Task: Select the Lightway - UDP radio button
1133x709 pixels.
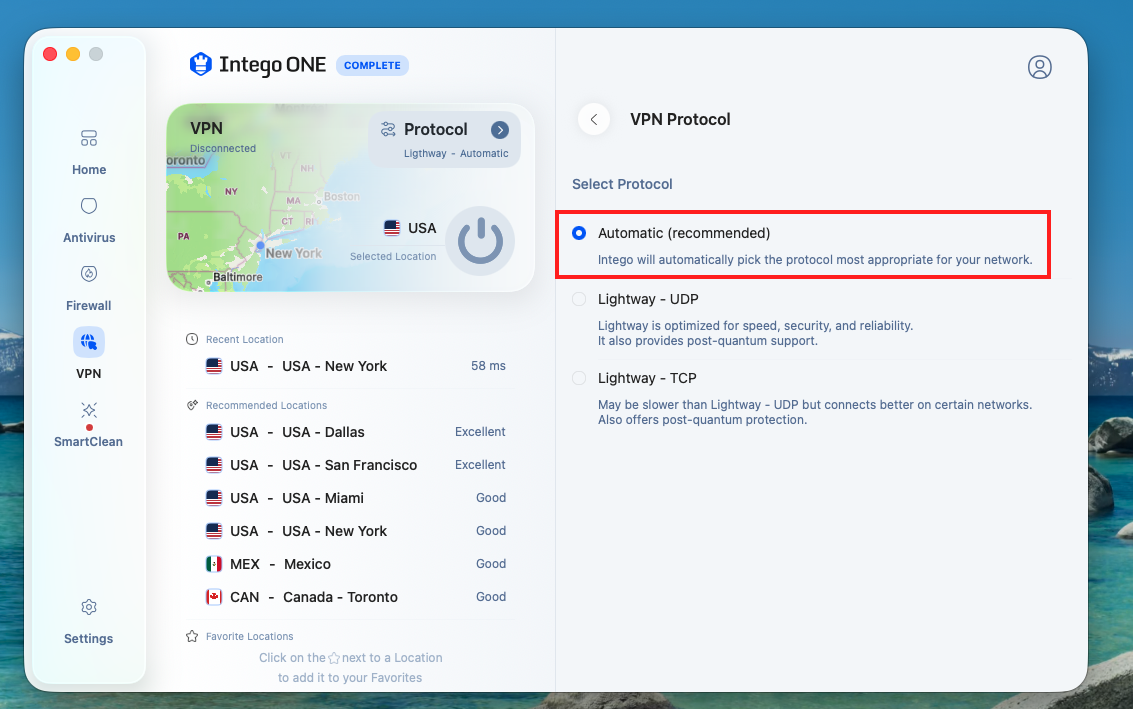Action: pos(579,299)
